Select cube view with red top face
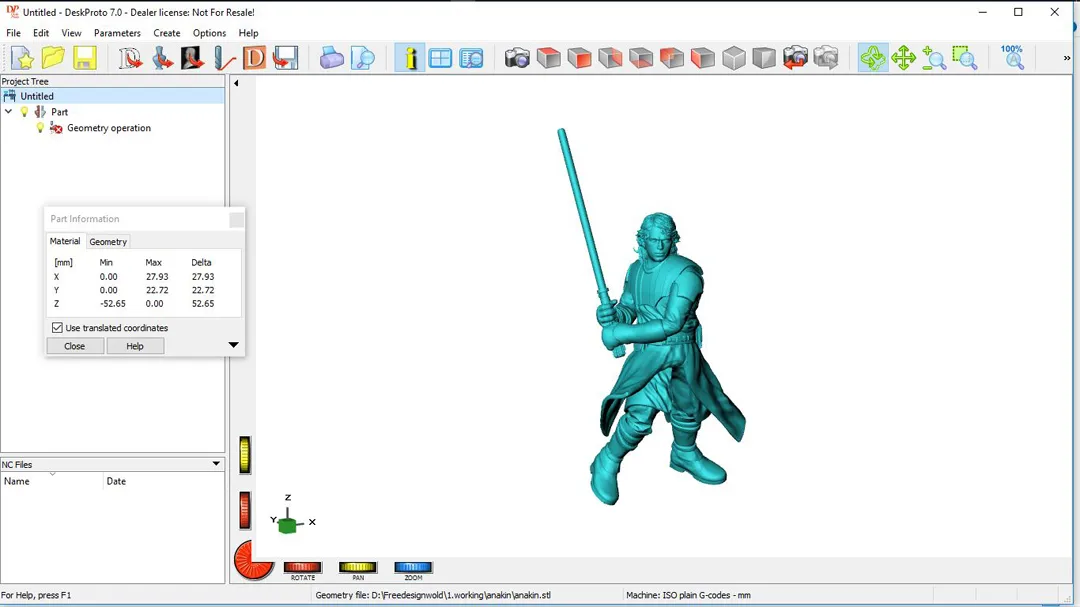The height and width of the screenshot is (607, 1080). click(x=548, y=58)
